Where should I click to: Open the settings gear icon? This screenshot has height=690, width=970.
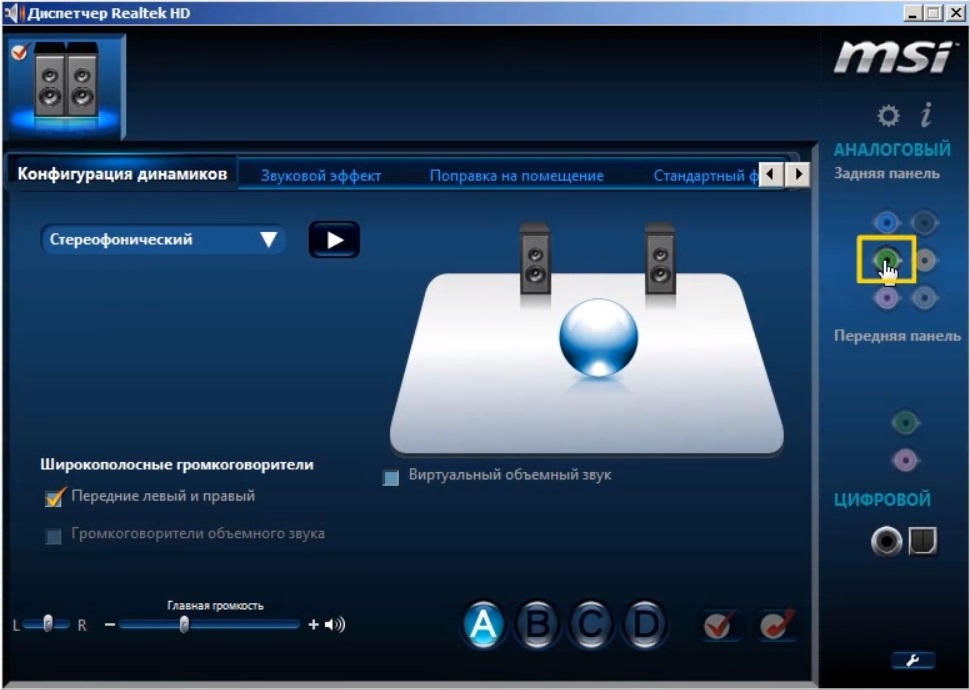pos(888,115)
